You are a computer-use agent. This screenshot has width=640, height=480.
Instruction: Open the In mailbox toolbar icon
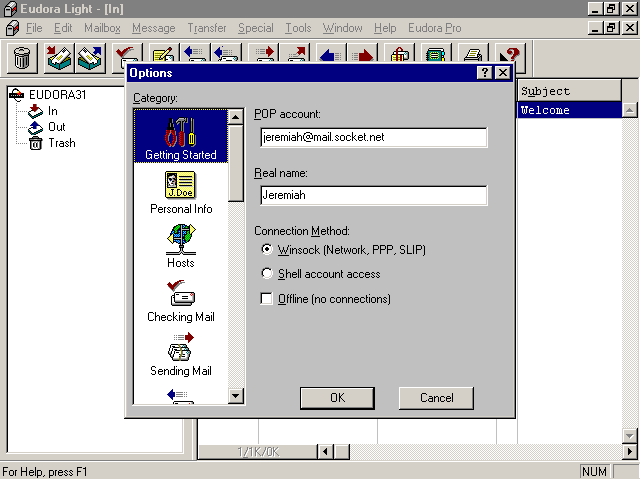[x=59, y=58]
